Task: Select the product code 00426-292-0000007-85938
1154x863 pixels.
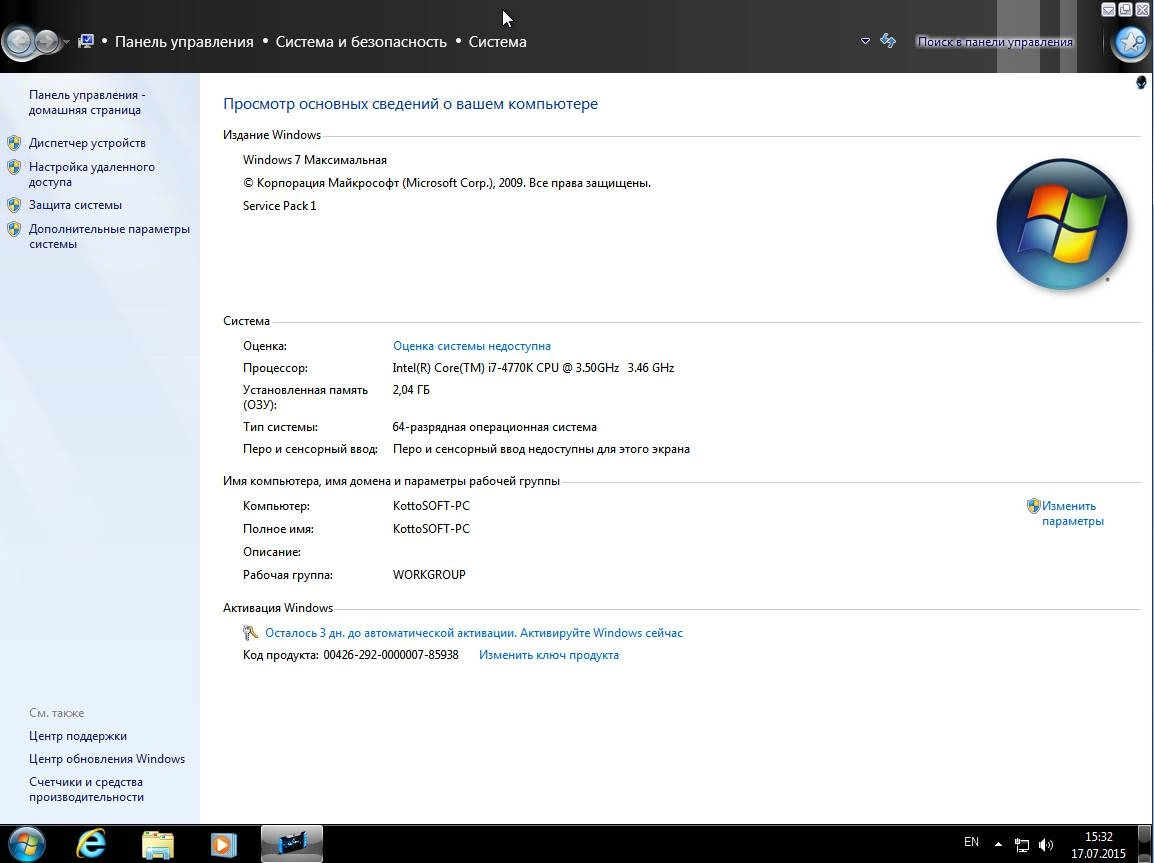Action: (391, 655)
